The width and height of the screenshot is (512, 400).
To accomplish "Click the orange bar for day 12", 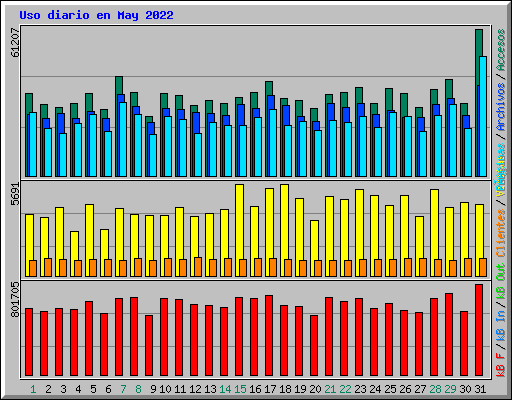I will point(198,267).
